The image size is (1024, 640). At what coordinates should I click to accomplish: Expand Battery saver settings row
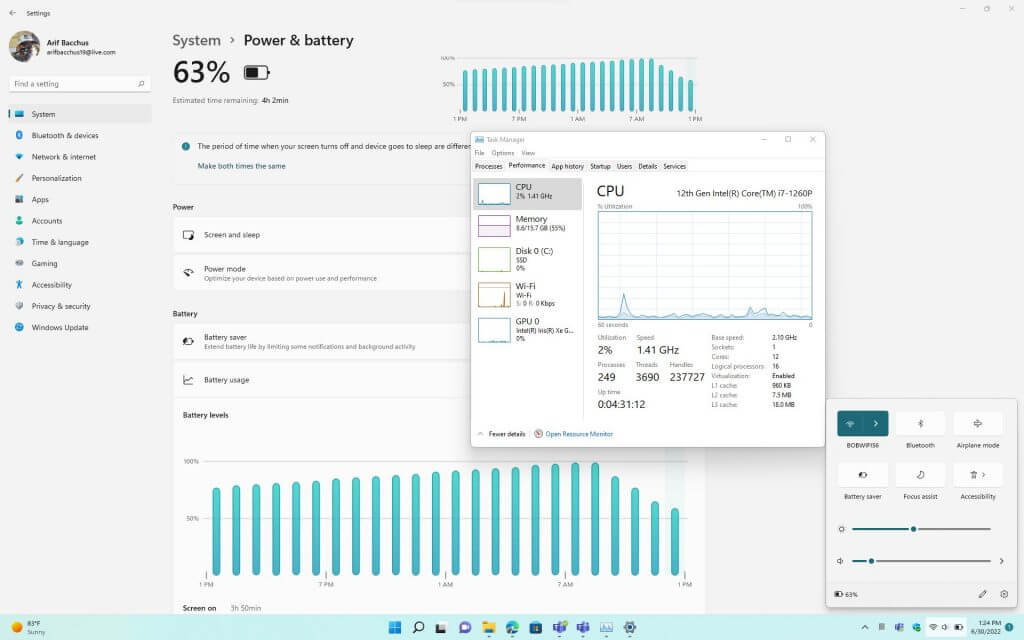click(323, 342)
